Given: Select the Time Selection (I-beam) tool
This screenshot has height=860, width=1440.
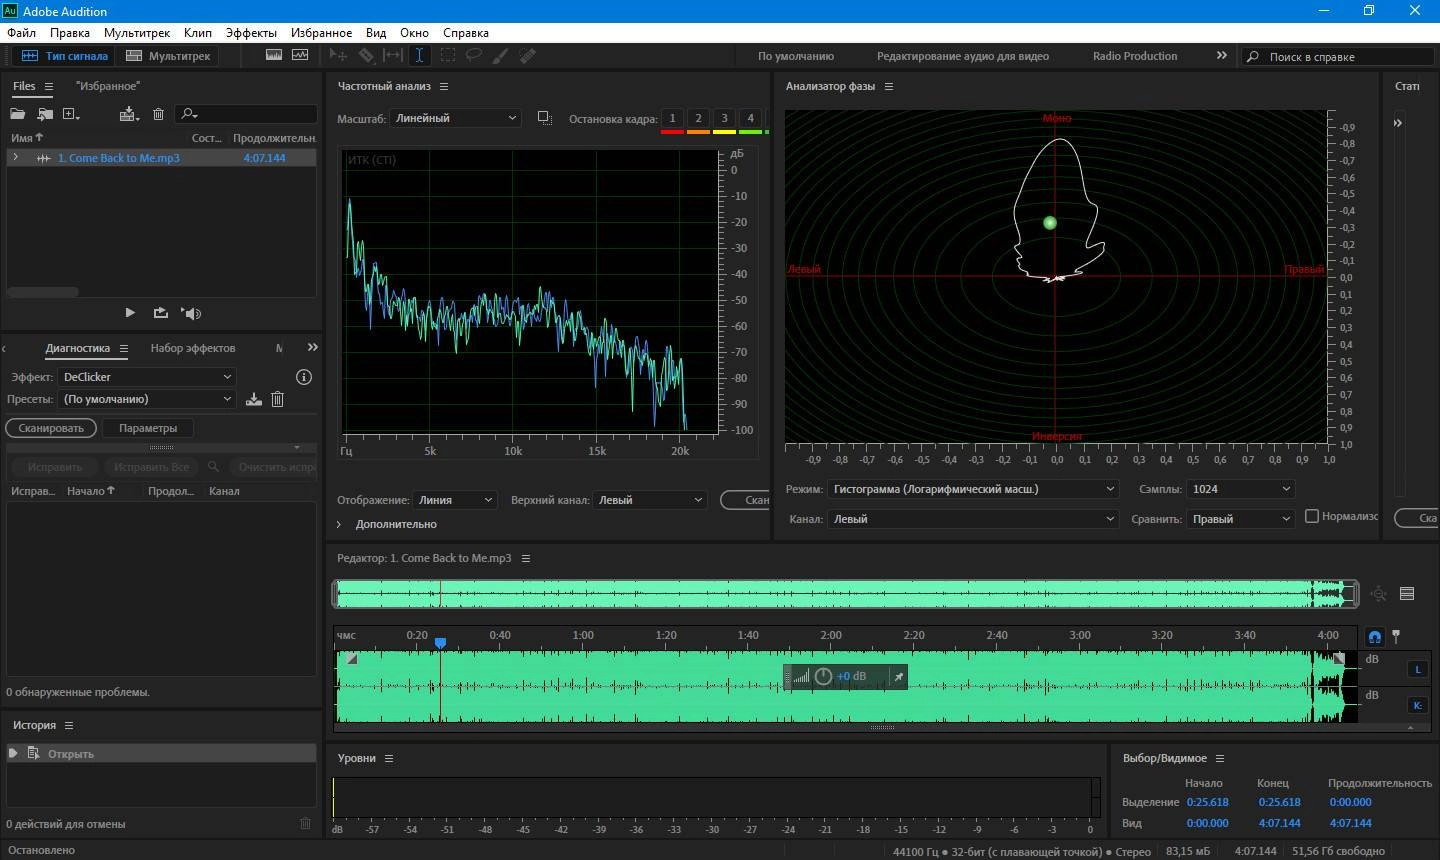Looking at the screenshot, I should click(x=419, y=56).
